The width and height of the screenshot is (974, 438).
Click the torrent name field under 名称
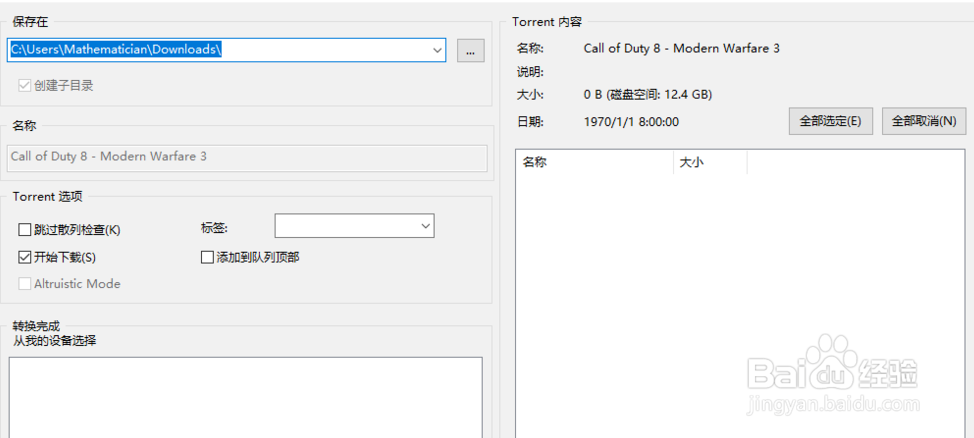tap(248, 158)
